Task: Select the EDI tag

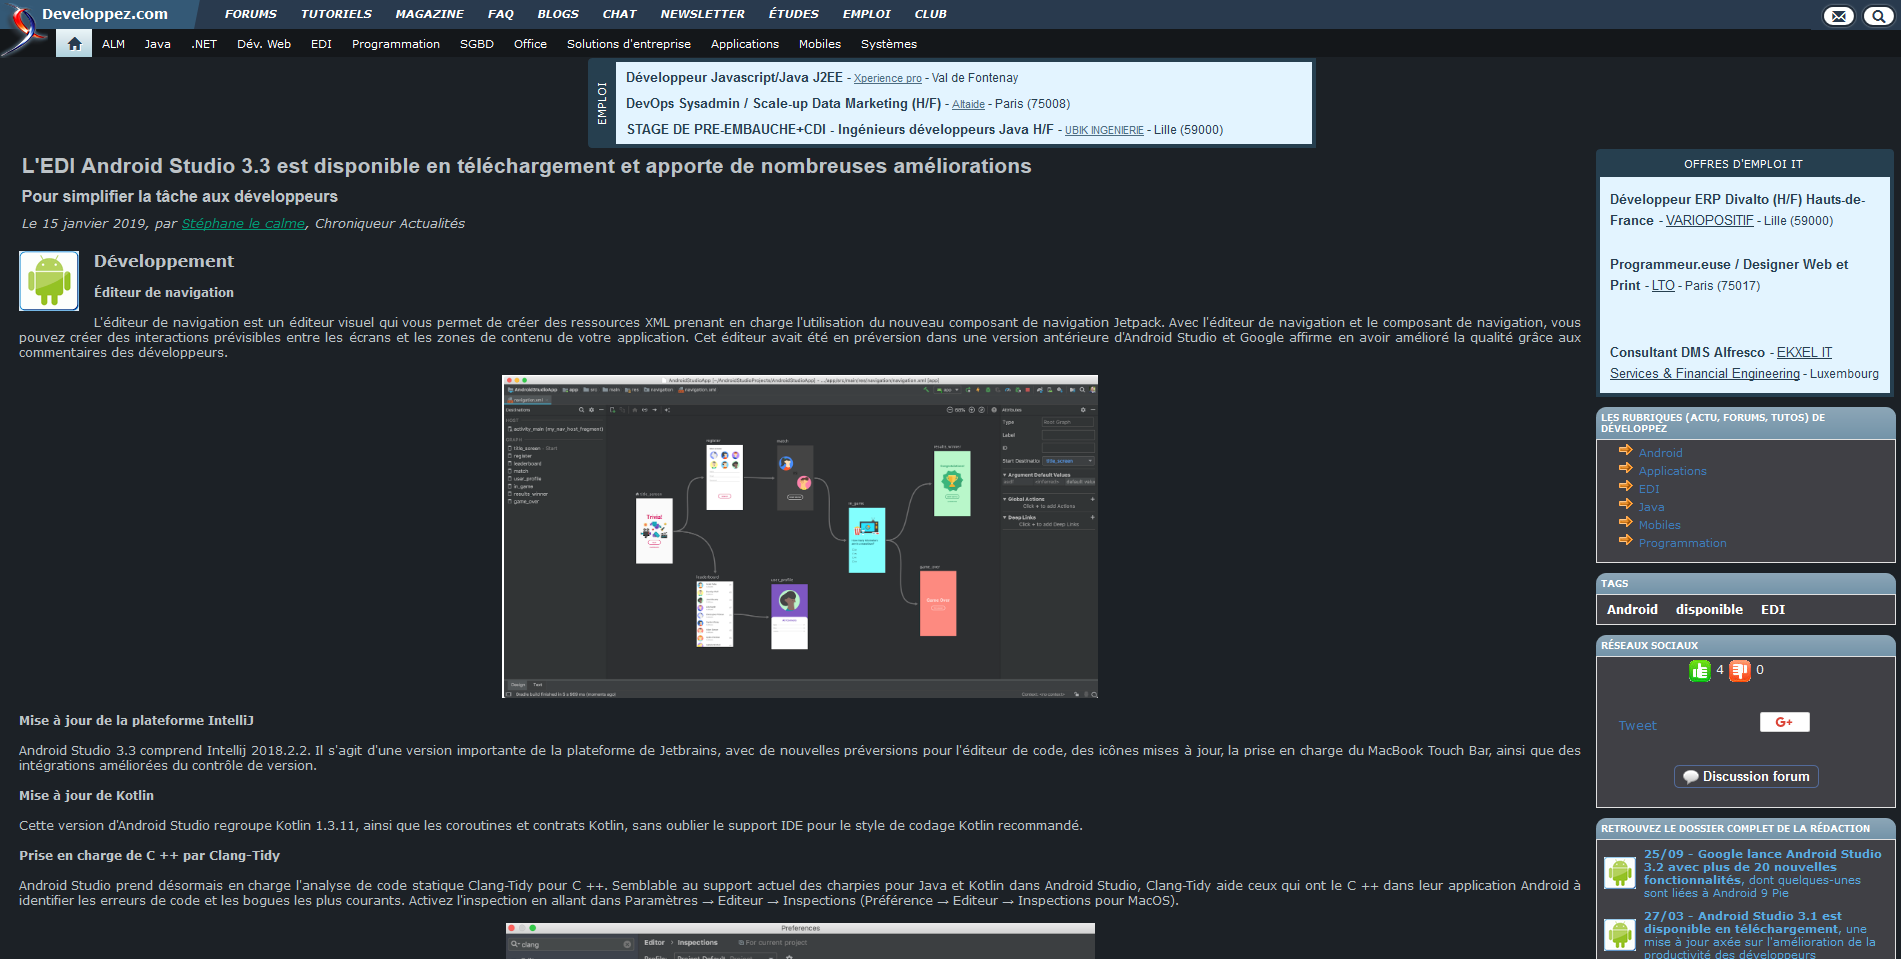Action: click(1773, 609)
